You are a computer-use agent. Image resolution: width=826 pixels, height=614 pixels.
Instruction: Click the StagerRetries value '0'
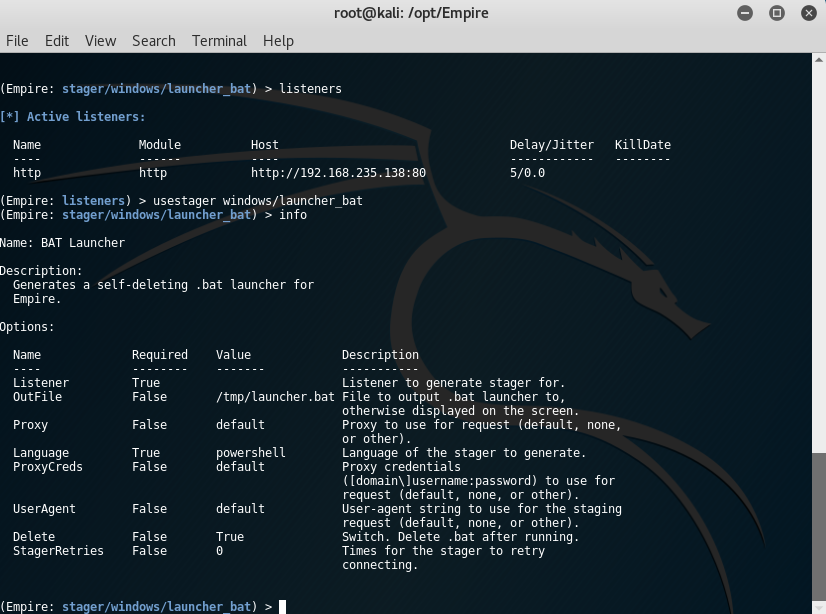pyautogui.click(x=220, y=551)
